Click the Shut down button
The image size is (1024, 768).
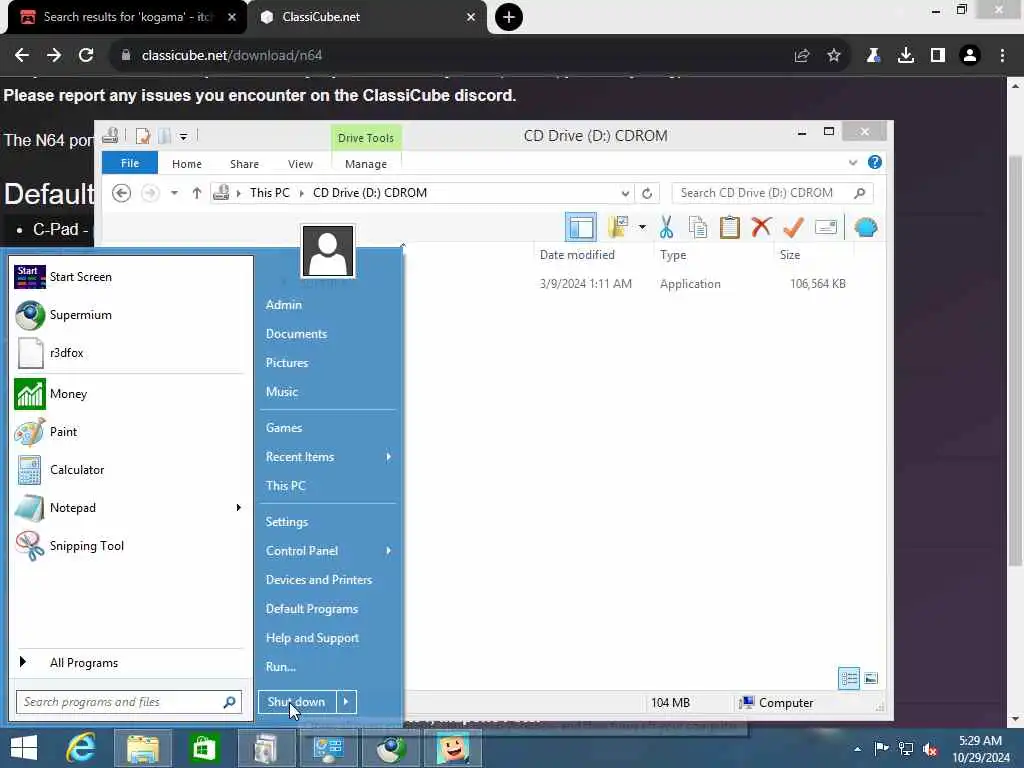click(297, 702)
